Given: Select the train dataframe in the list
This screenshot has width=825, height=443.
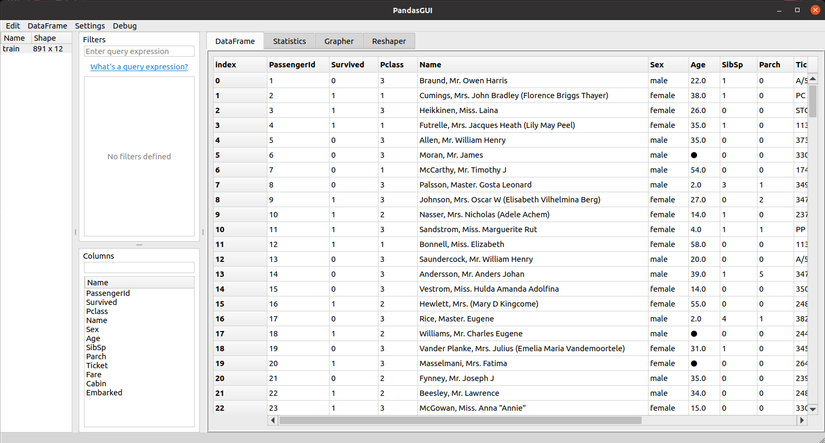Looking at the screenshot, I should [36, 48].
